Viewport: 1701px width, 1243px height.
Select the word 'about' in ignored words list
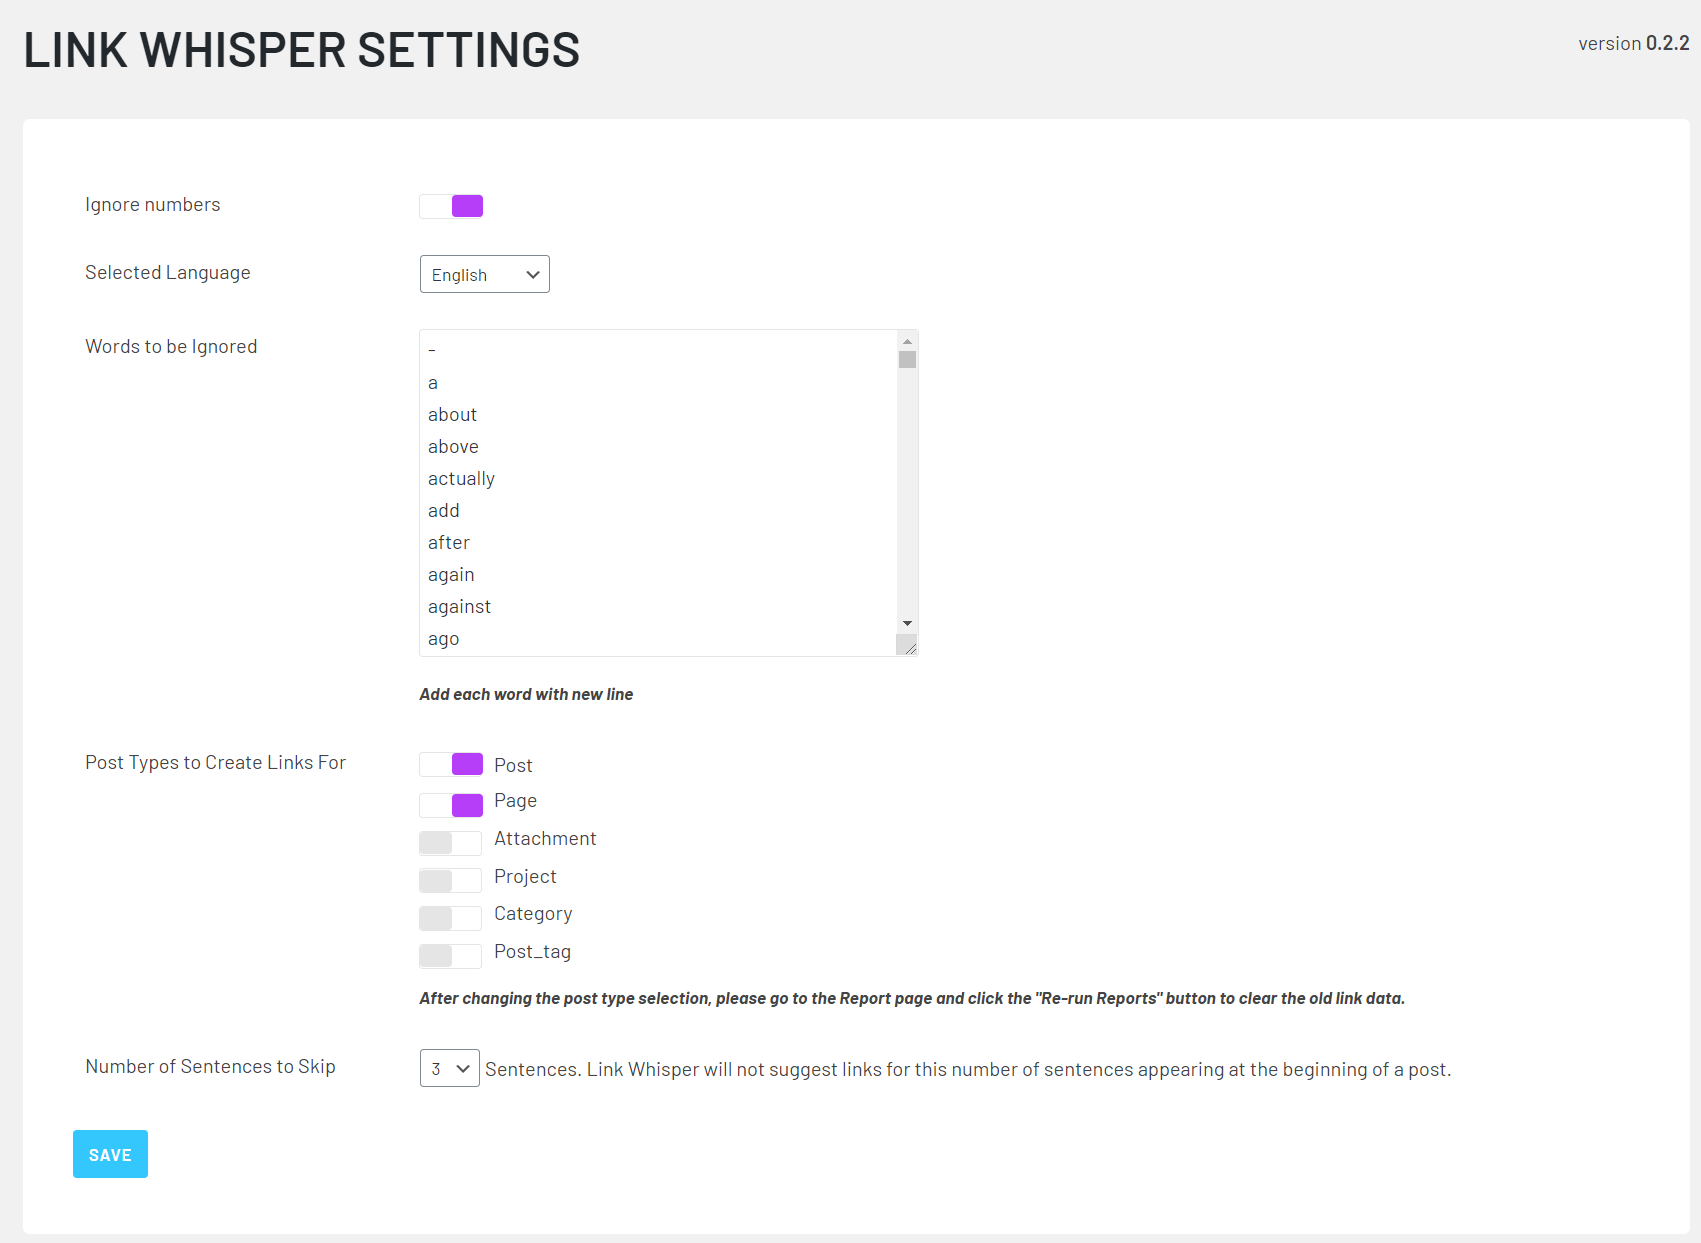452,414
